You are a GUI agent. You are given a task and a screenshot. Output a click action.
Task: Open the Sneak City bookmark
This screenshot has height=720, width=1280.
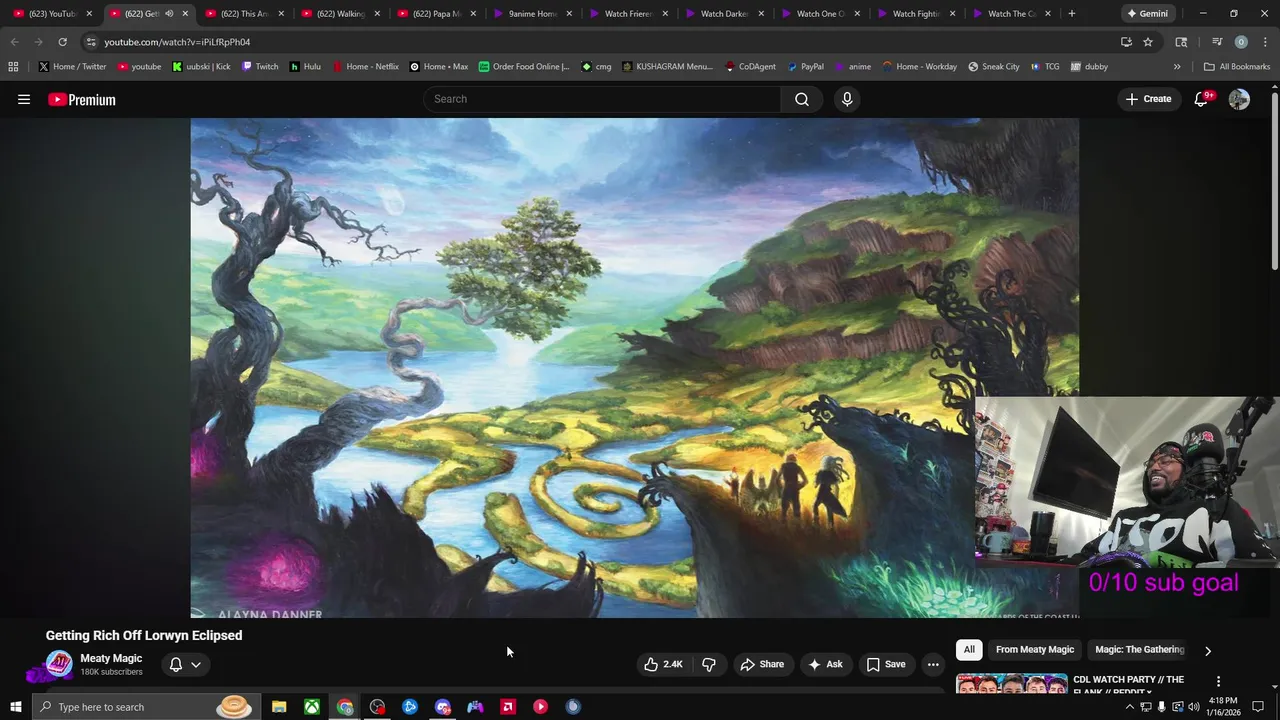tap(994, 66)
